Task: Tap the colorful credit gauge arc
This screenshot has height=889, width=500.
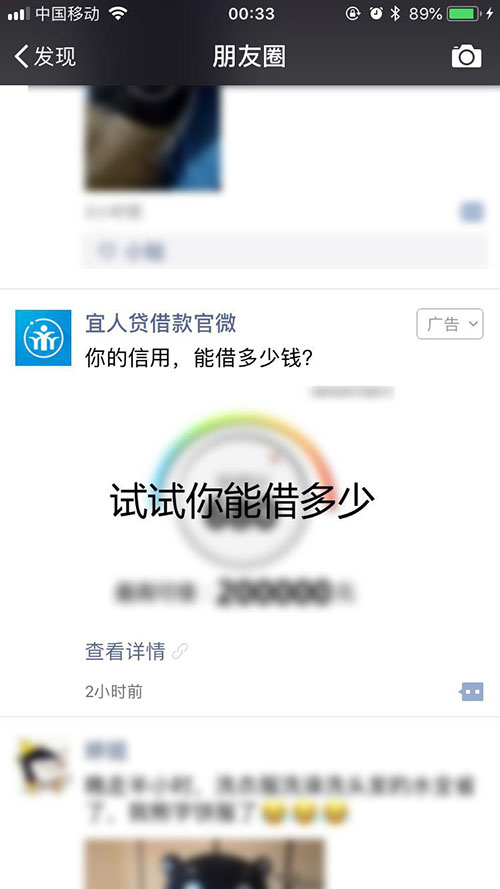Action: click(244, 448)
